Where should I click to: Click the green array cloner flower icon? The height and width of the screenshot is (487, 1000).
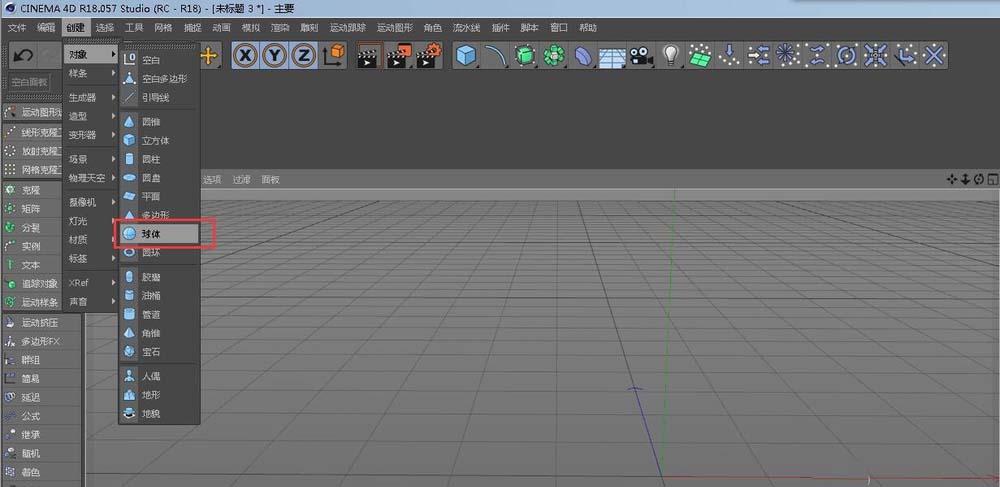(554, 56)
